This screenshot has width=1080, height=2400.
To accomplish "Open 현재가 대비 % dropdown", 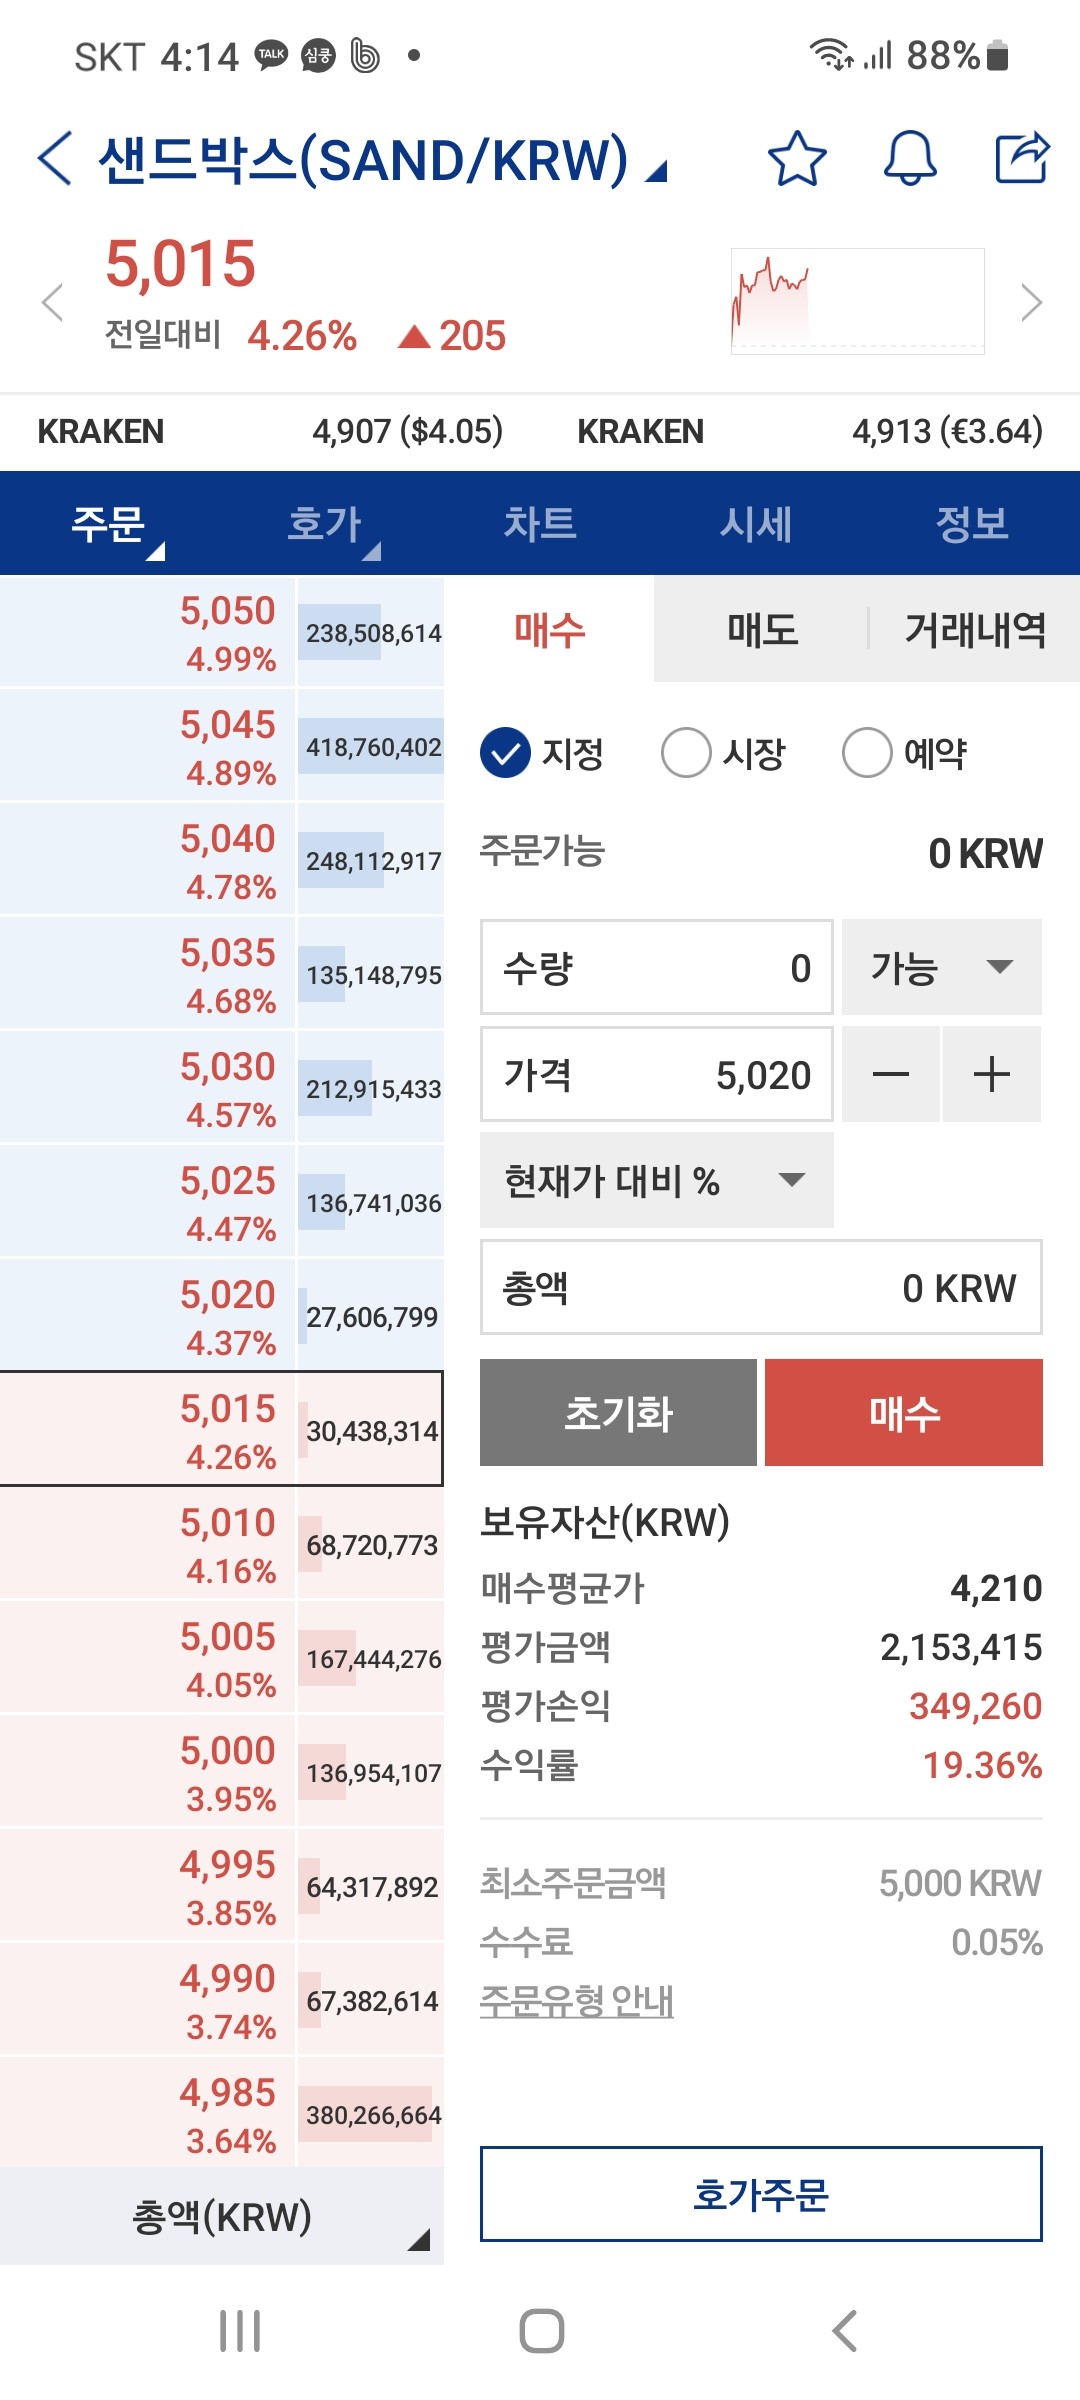I will click(657, 1181).
